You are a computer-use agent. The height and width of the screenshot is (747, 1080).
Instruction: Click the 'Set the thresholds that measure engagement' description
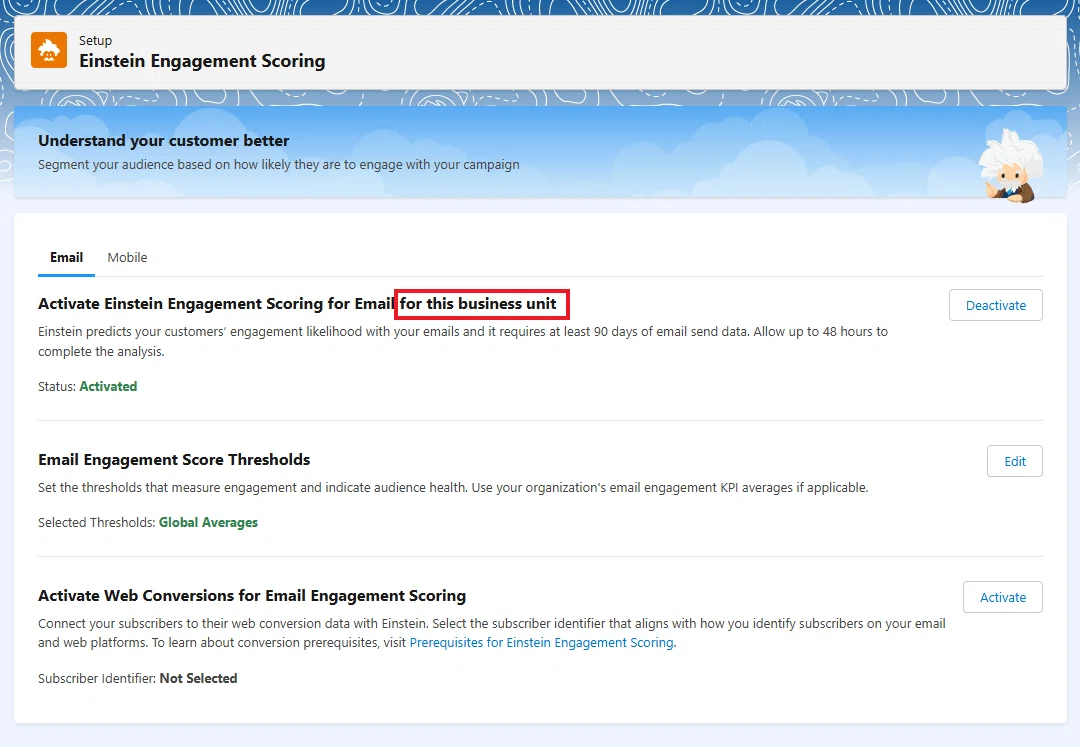pyautogui.click(x=453, y=487)
